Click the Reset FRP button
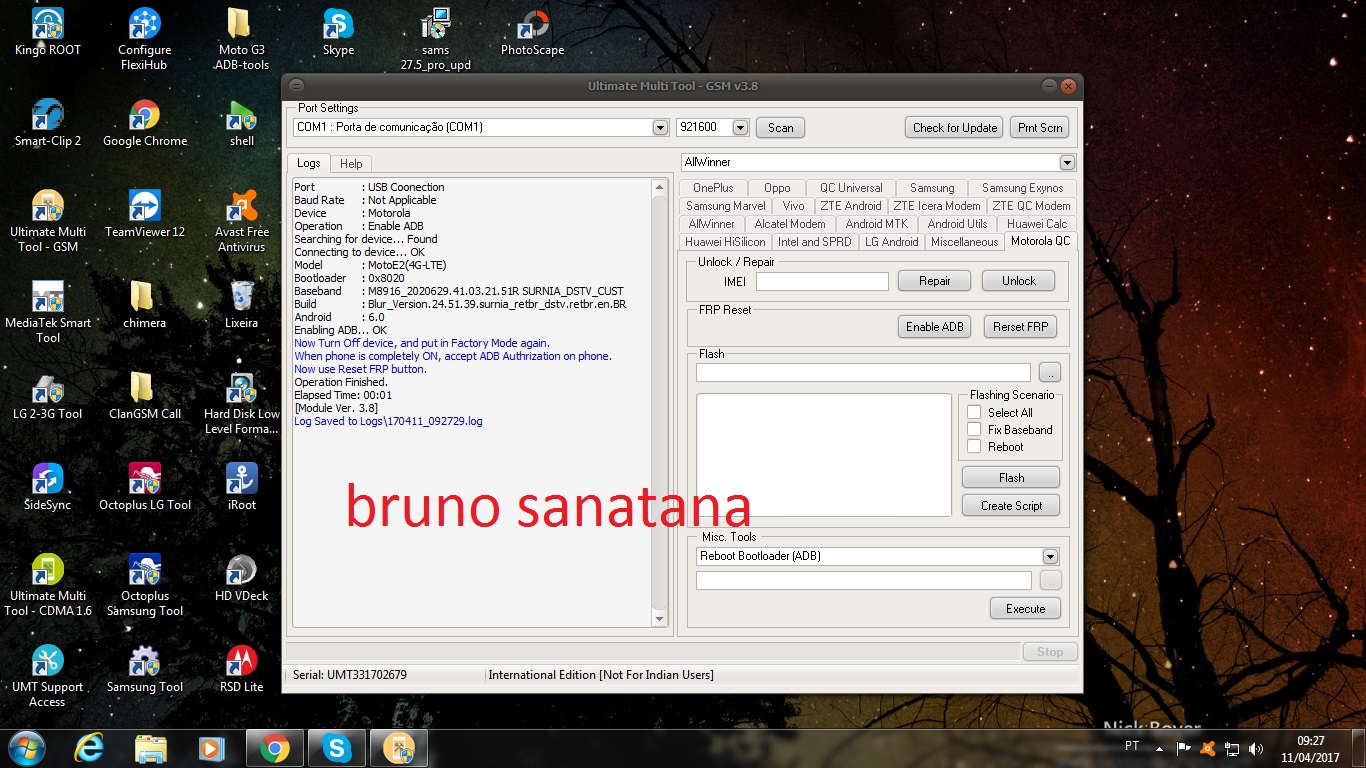This screenshot has width=1366, height=768. [1020, 327]
